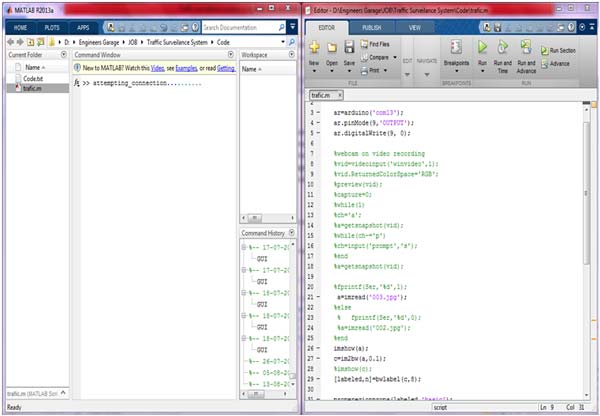Click the save icon in Editor quick-access bar
This screenshot has height=416, width=600.
497,27
